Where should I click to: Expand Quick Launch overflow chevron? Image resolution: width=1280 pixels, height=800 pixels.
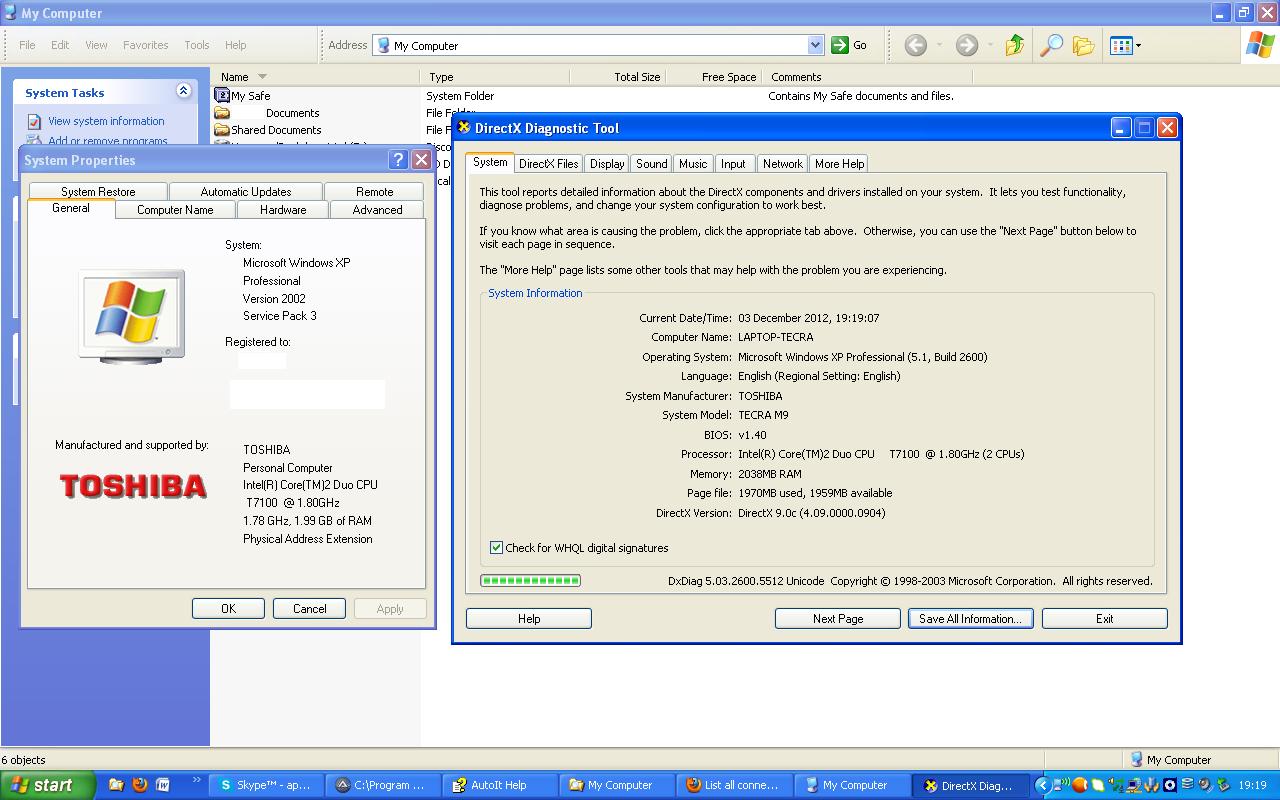(196, 780)
